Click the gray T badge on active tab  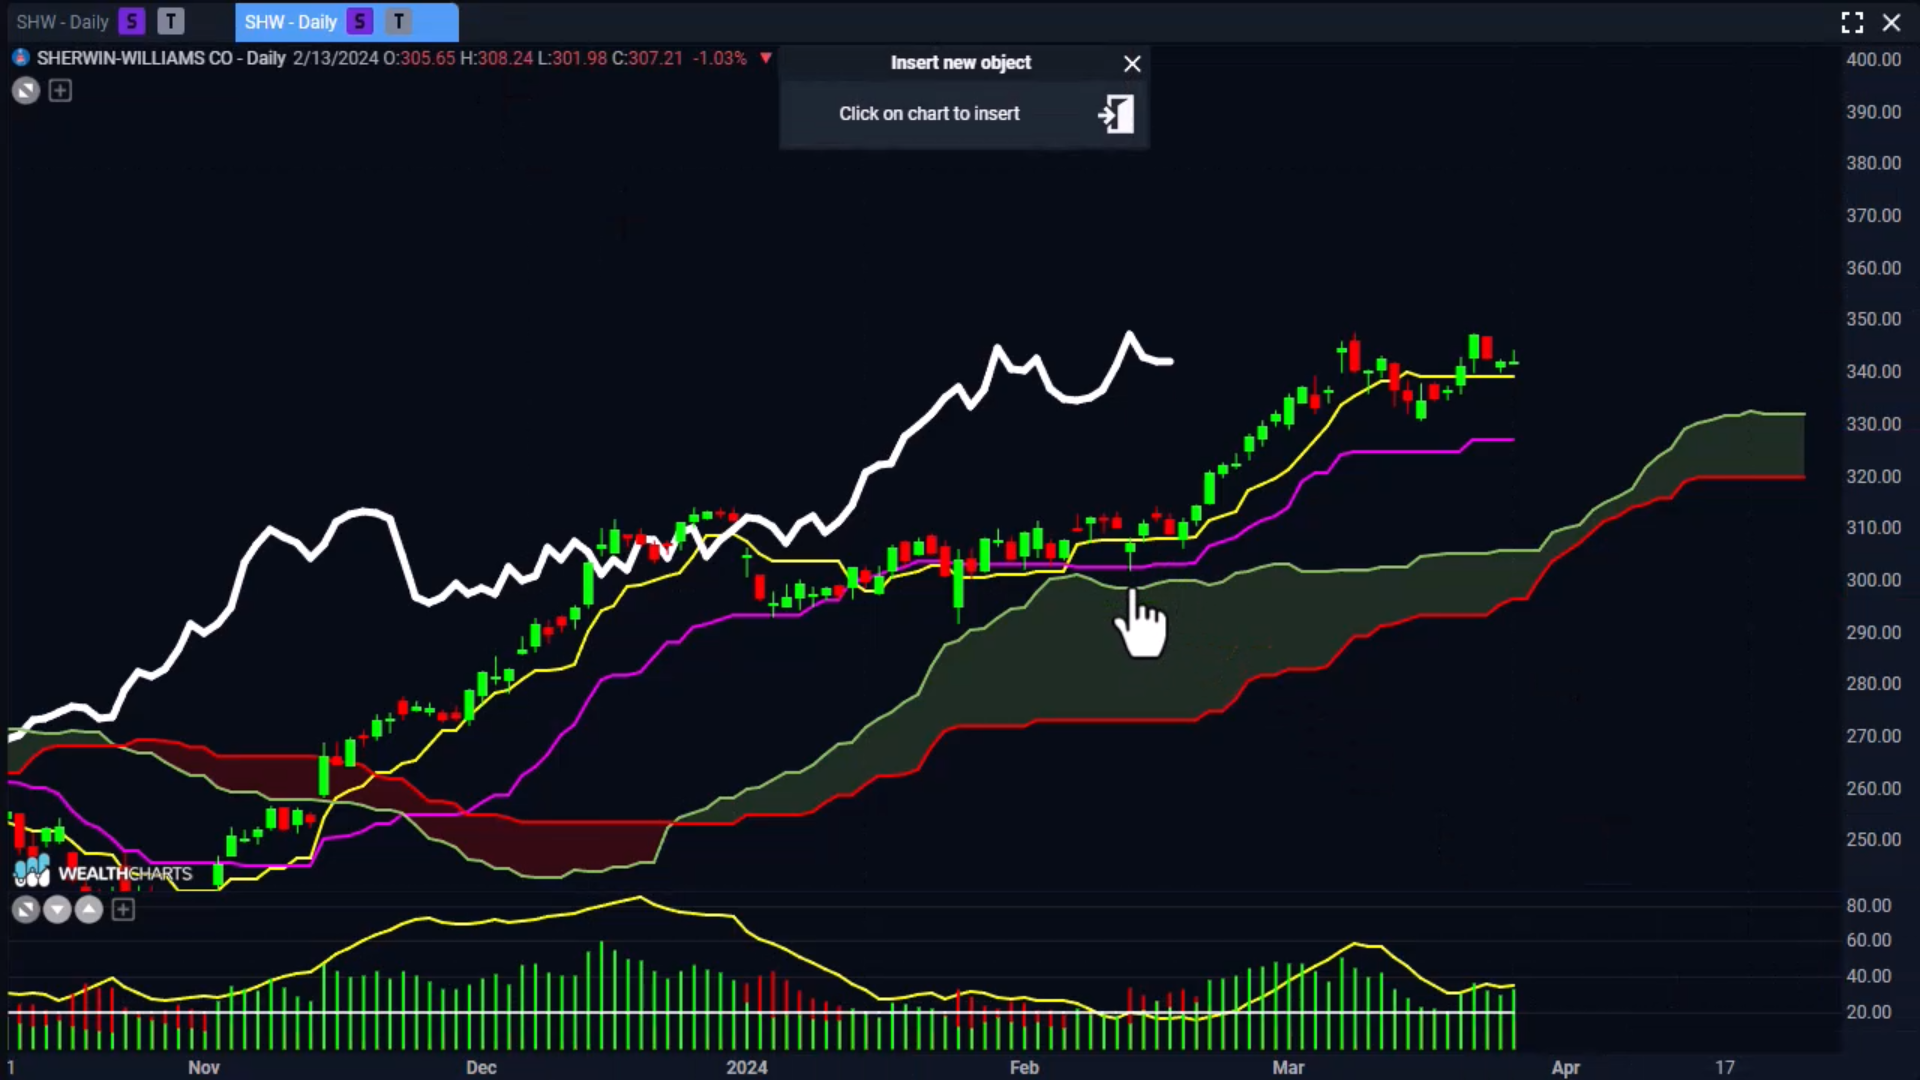click(399, 21)
